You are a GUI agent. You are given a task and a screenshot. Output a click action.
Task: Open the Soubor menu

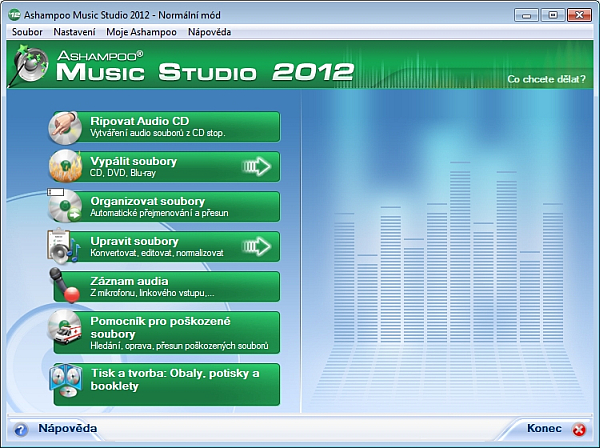coord(27,32)
